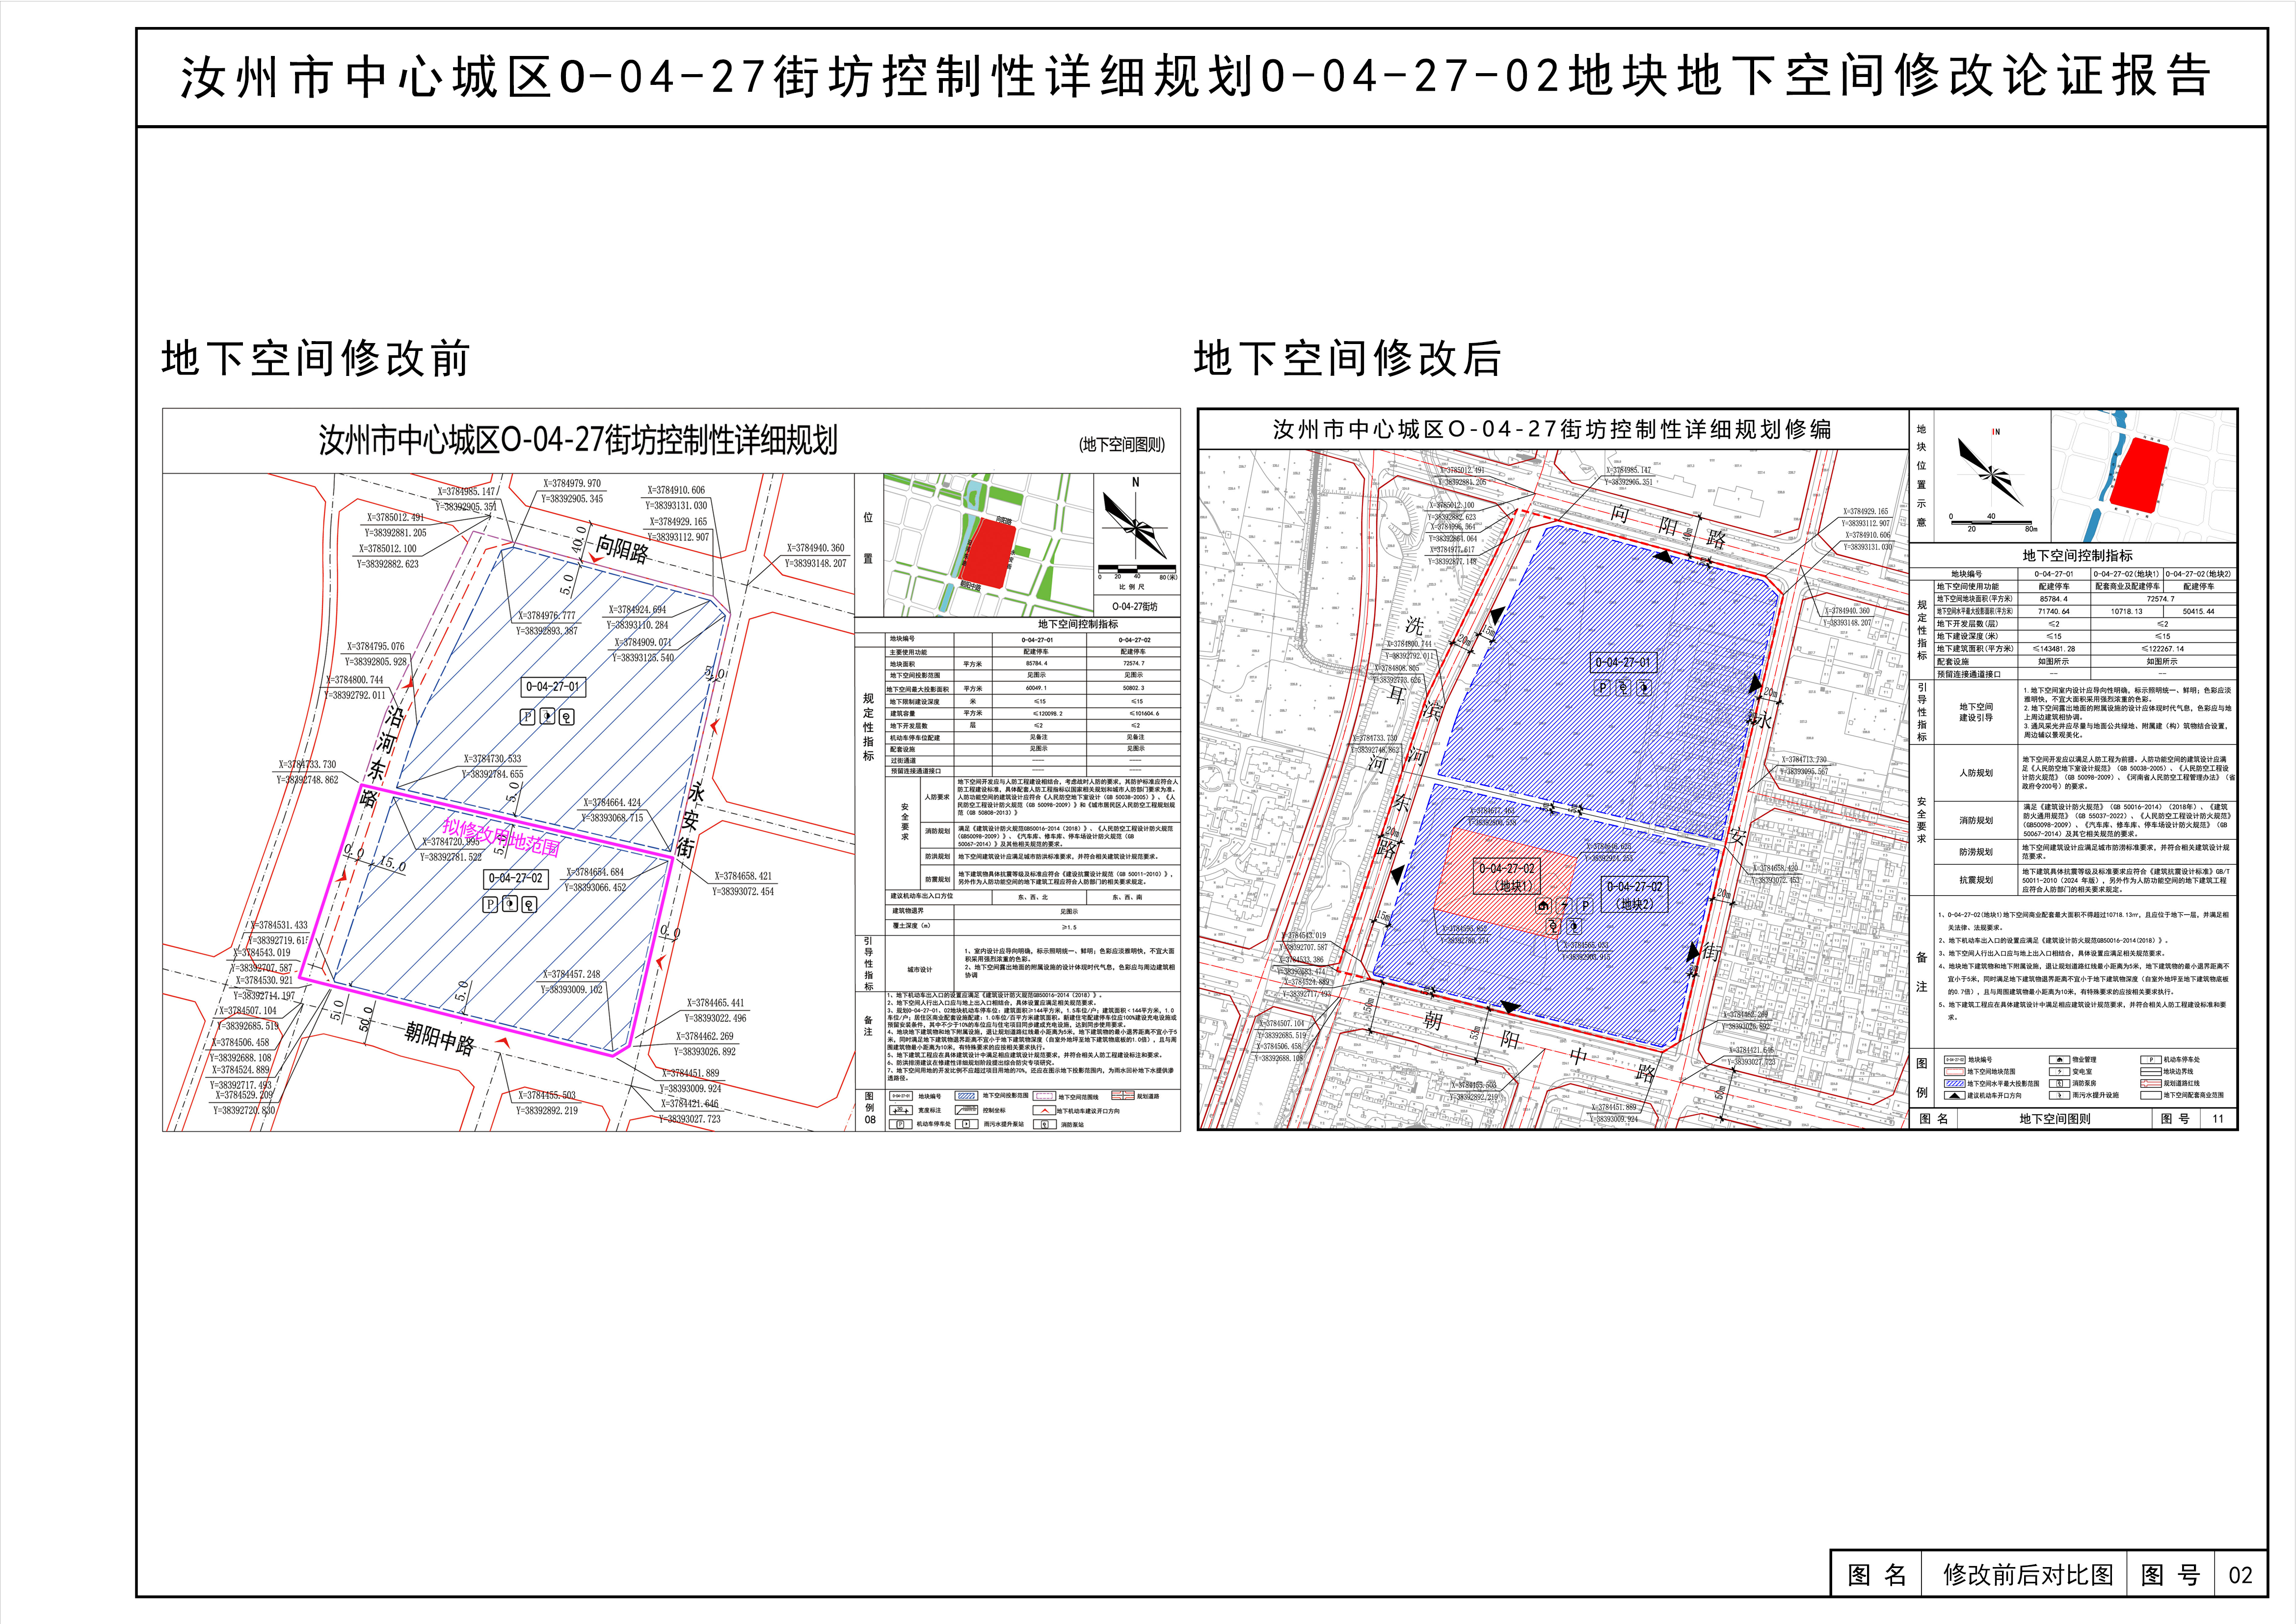Click the black entrance arrow on 朝阳中路 in right plan
This screenshot has height=1624, width=2296.
1510,1007
